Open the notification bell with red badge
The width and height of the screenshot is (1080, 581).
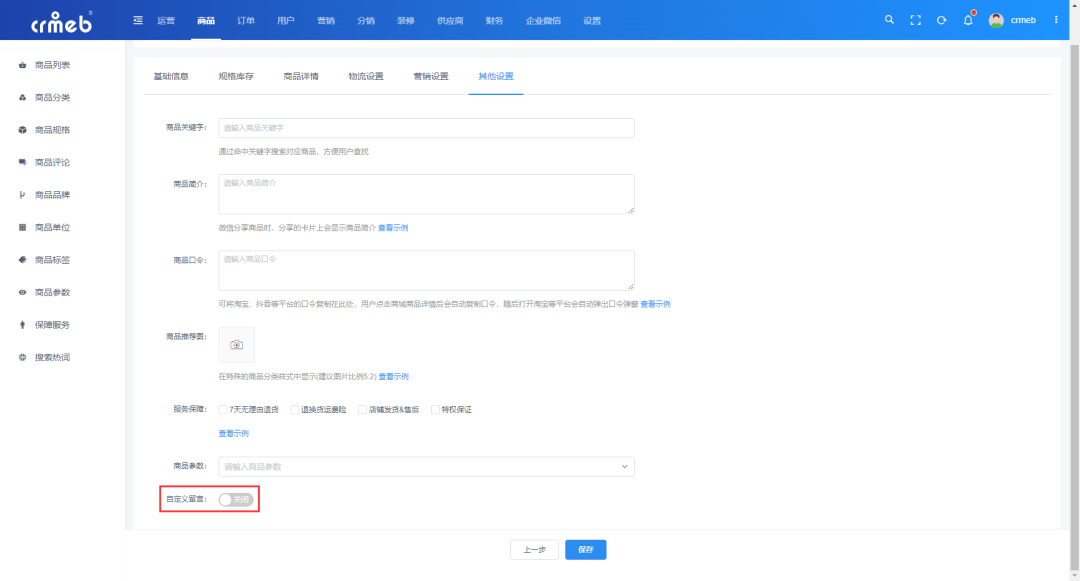(x=967, y=19)
